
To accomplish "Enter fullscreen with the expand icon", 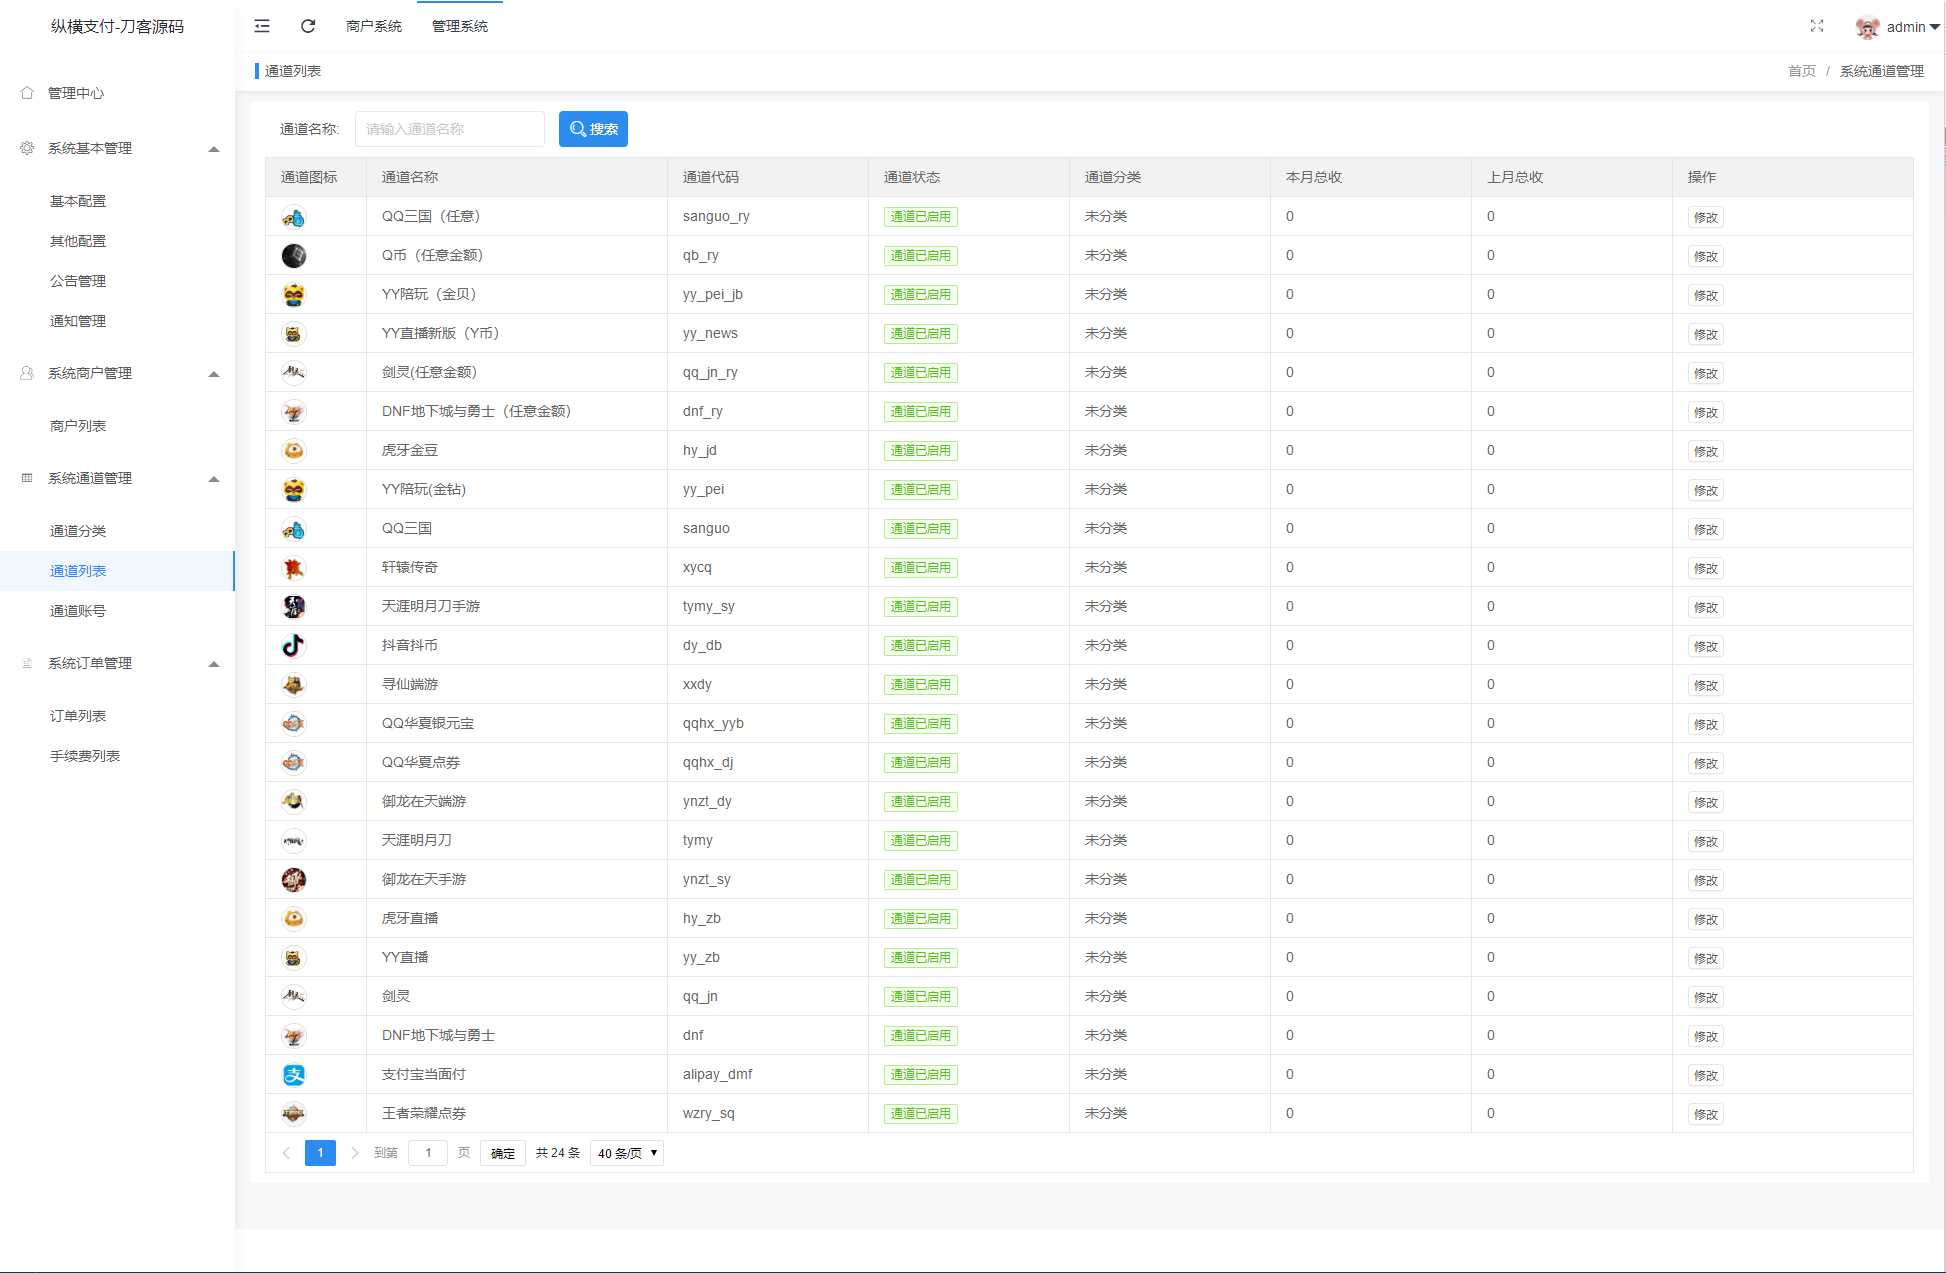I will click(x=1817, y=26).
